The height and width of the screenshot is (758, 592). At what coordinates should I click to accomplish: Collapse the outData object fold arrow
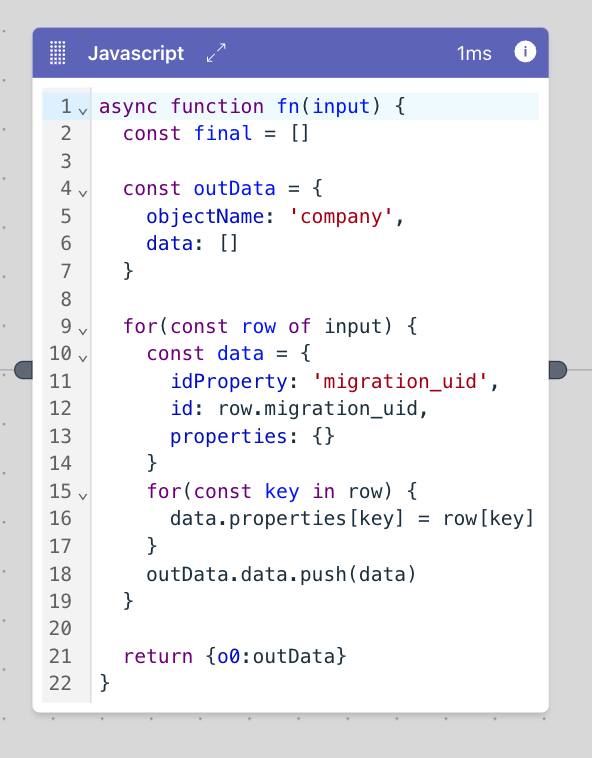[83, 193]
